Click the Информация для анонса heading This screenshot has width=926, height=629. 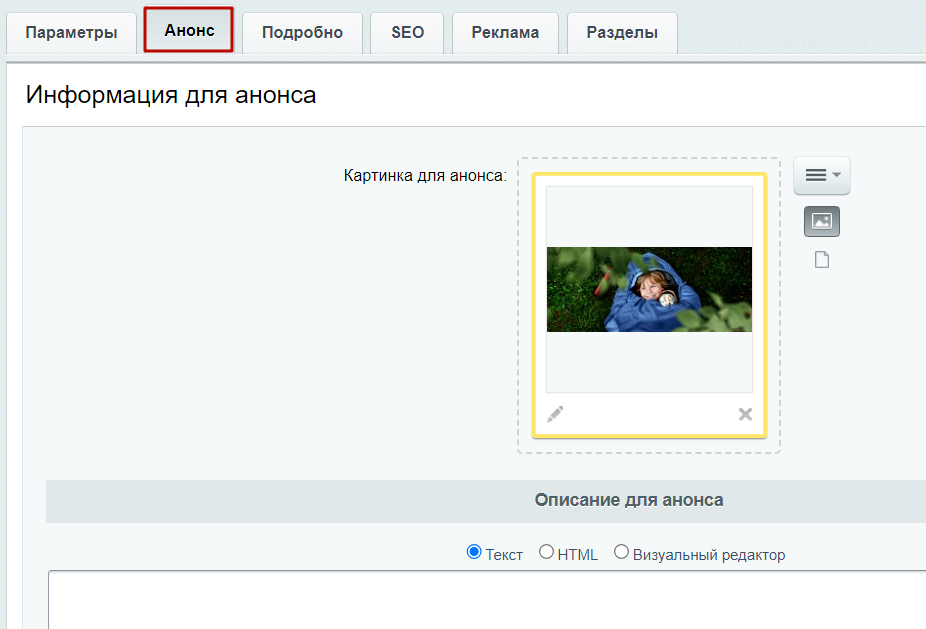[x=171, y=94]
